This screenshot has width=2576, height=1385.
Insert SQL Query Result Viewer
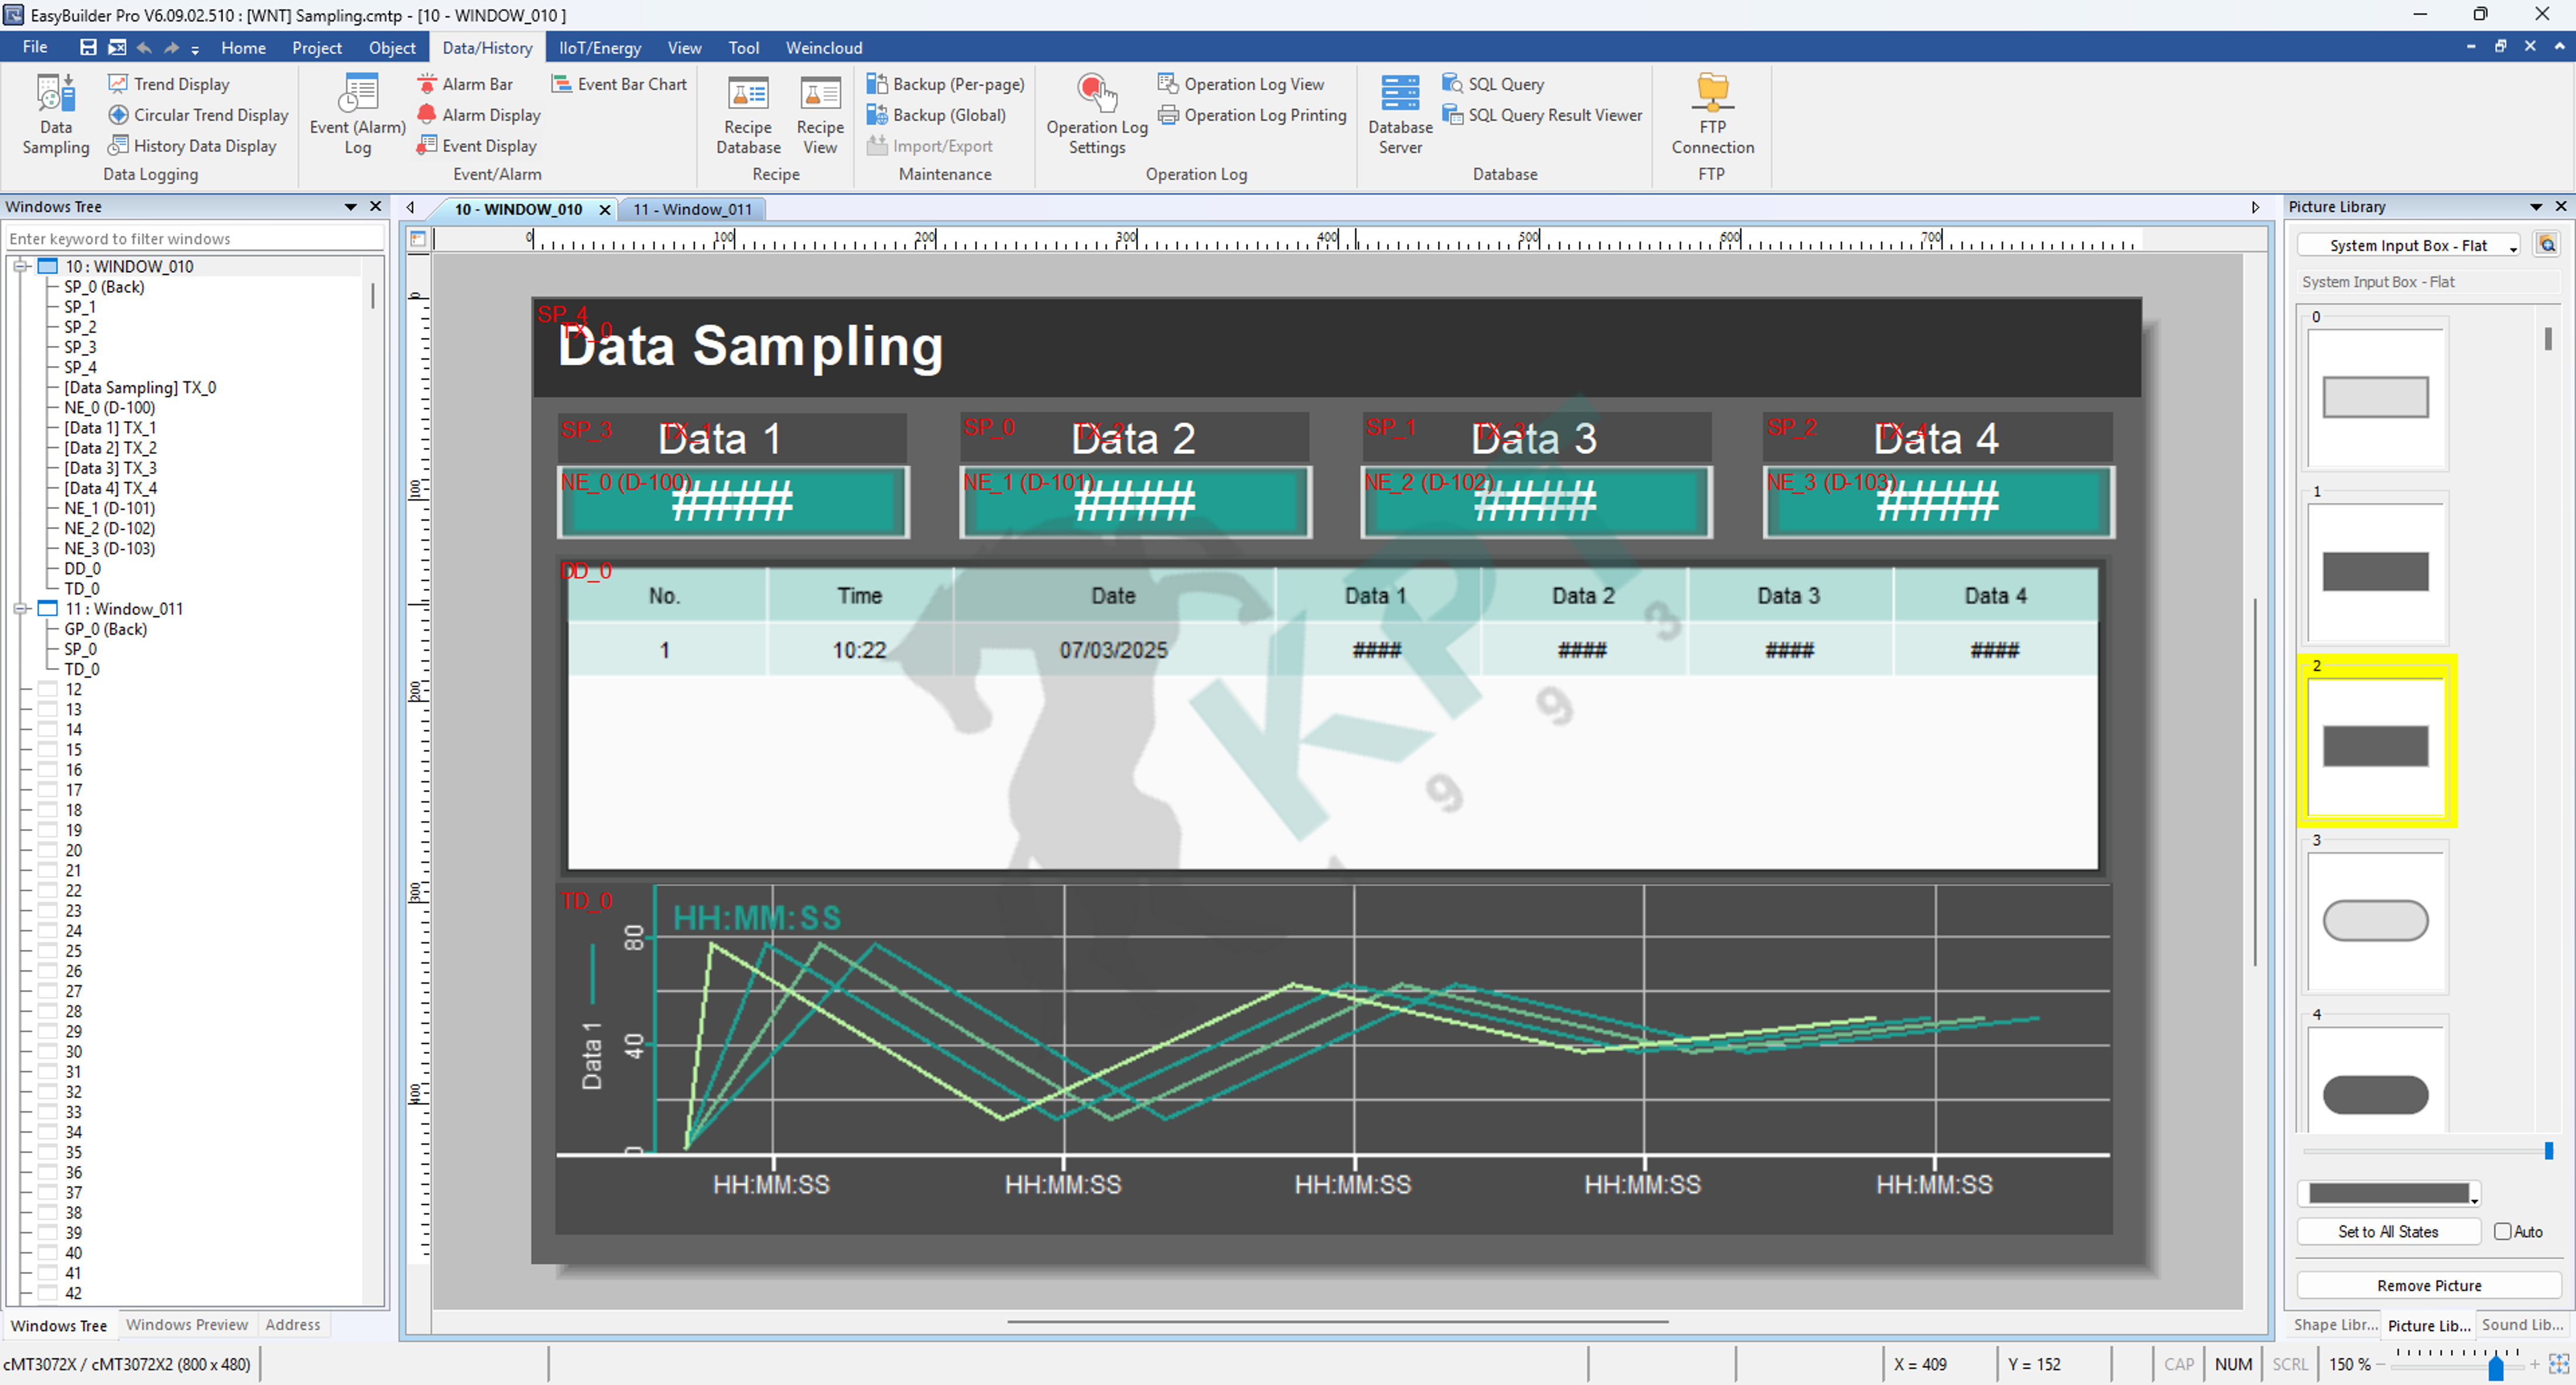tap(1542, 115)
